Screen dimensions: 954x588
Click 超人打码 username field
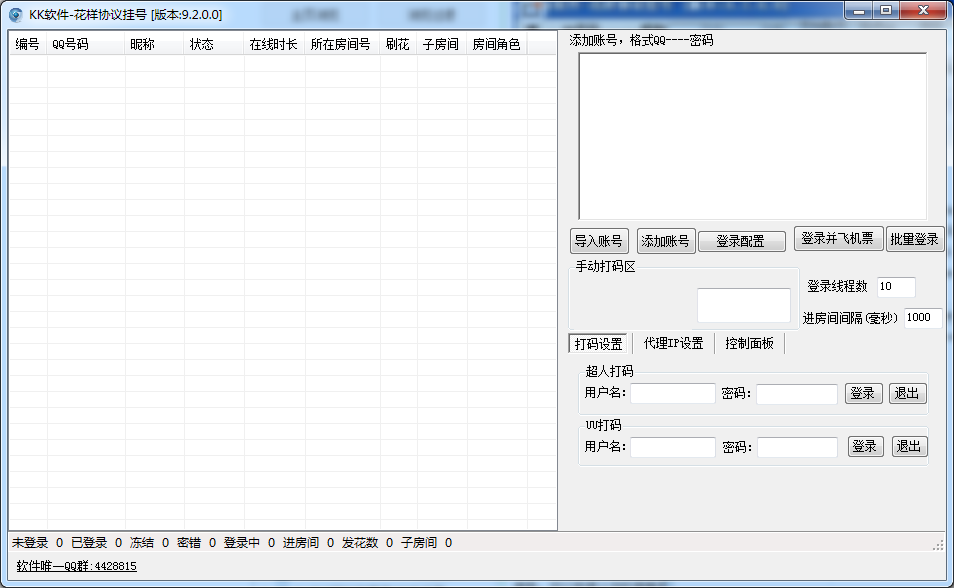(x=672, y=394)
